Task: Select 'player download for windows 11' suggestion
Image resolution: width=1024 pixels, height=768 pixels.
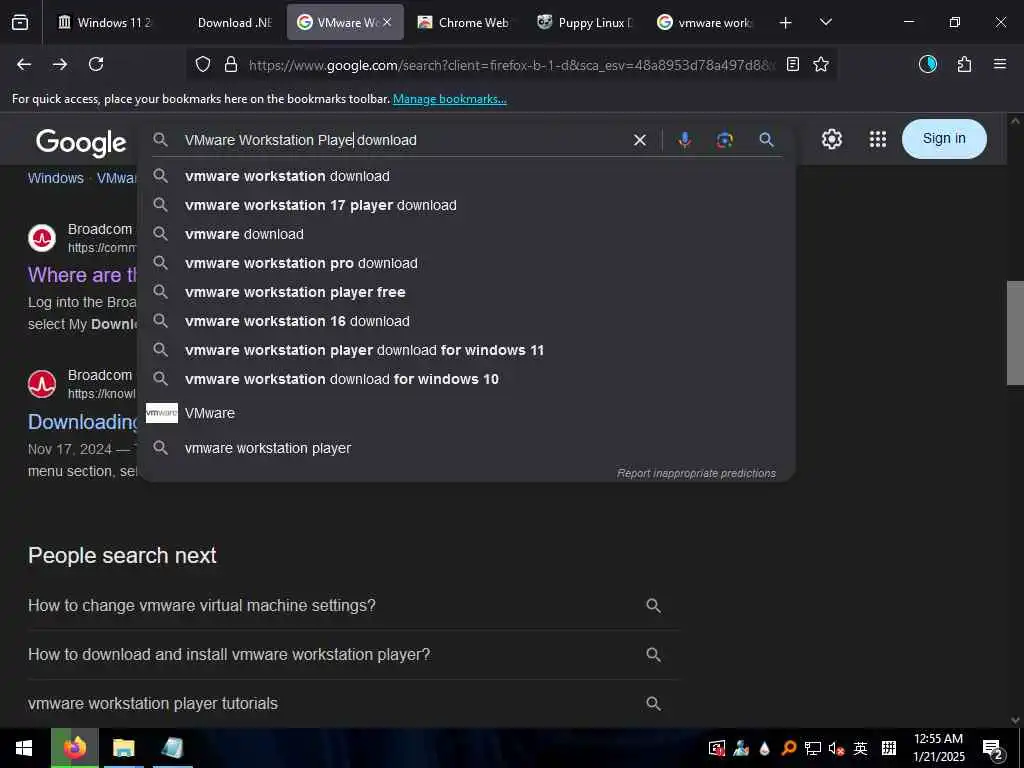Action: click(x=466, y=350)
